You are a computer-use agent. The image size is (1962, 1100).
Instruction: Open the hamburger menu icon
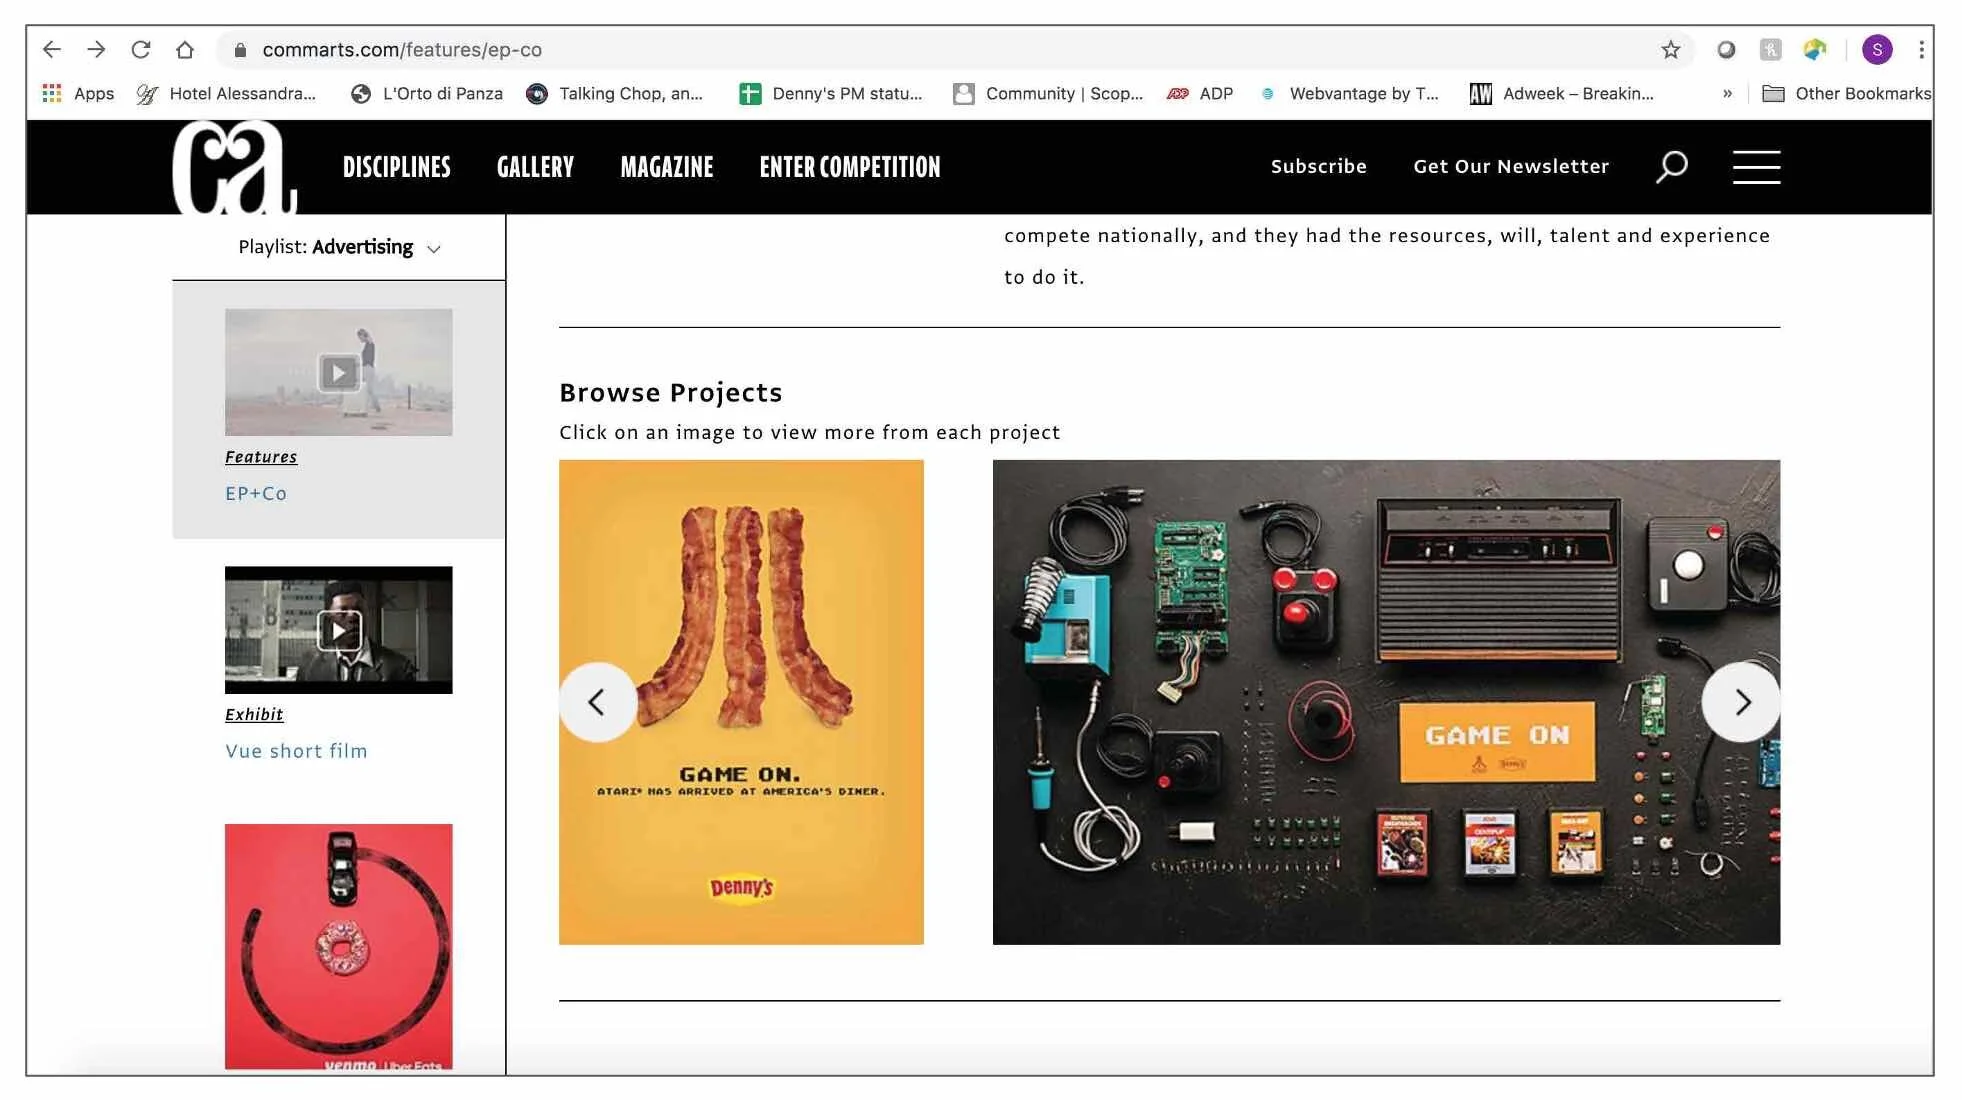[x=1756, y=167]
